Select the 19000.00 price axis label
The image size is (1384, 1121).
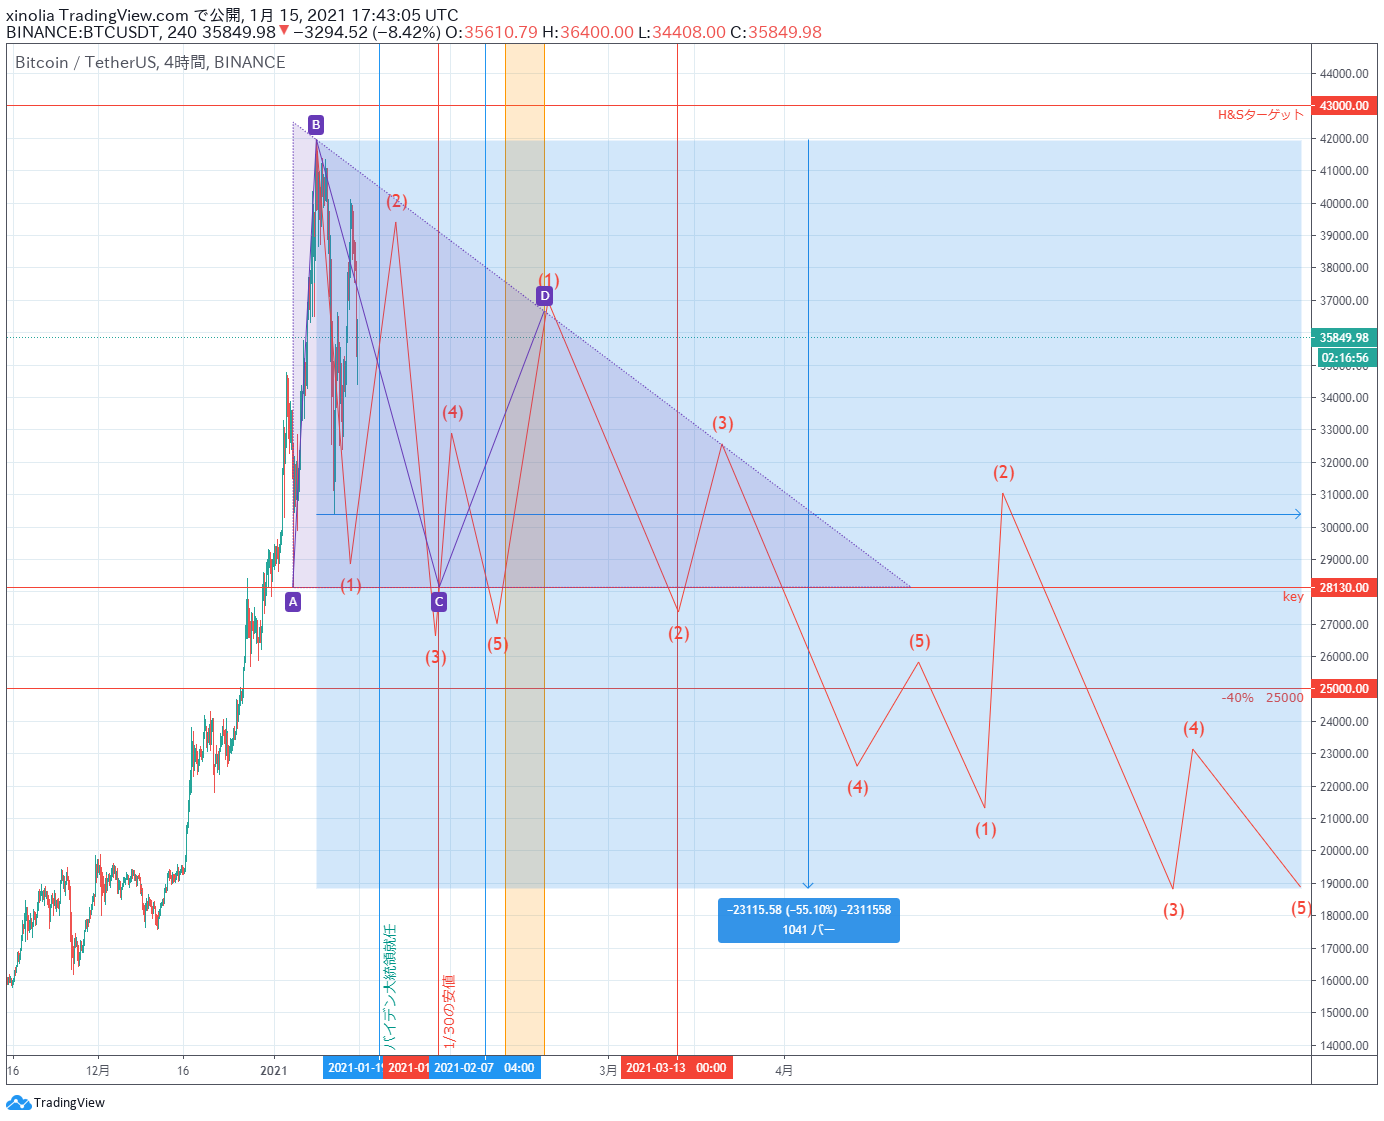pyautogui.click(x=1344, y=884)
